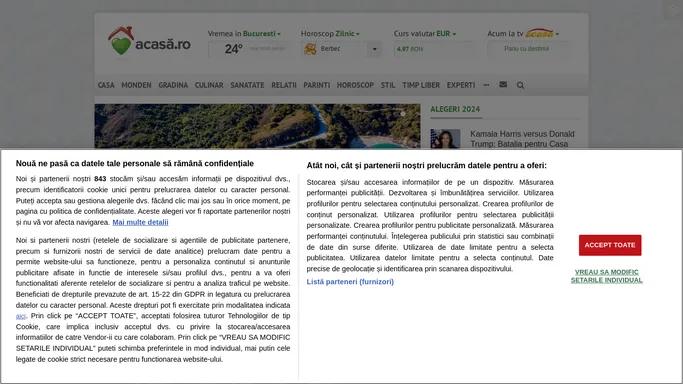Click the acasa.ro house heart logo
This screenshot has width=683, height=384.
[x=149, y=40]
